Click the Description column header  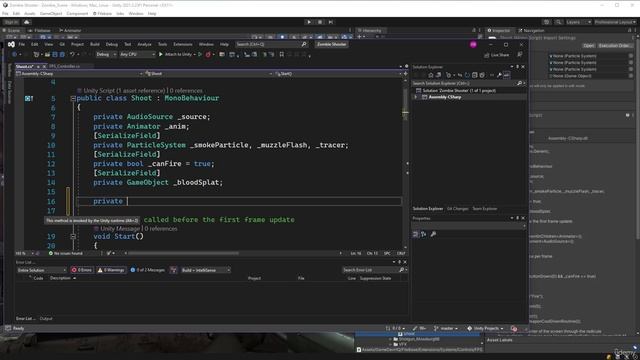click(60, 278)
